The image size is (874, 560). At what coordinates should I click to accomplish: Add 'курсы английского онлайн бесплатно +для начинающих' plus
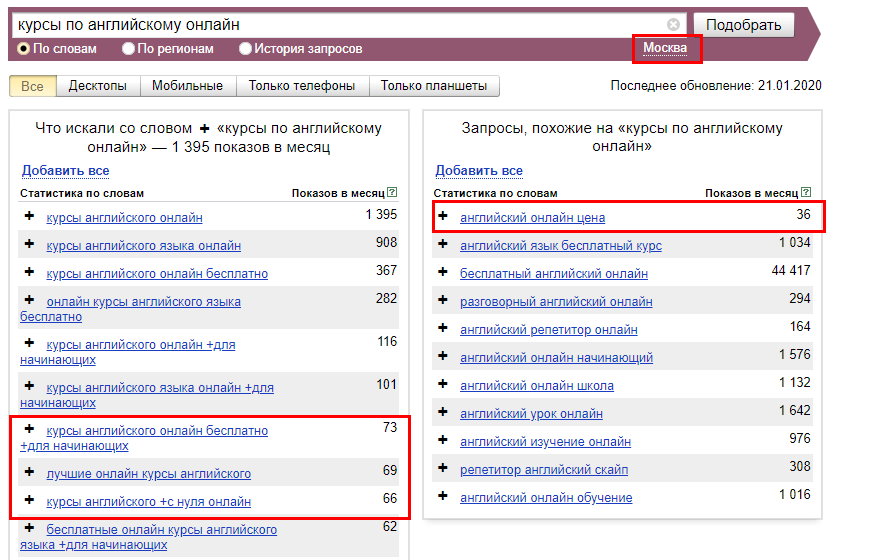point(30,428)
